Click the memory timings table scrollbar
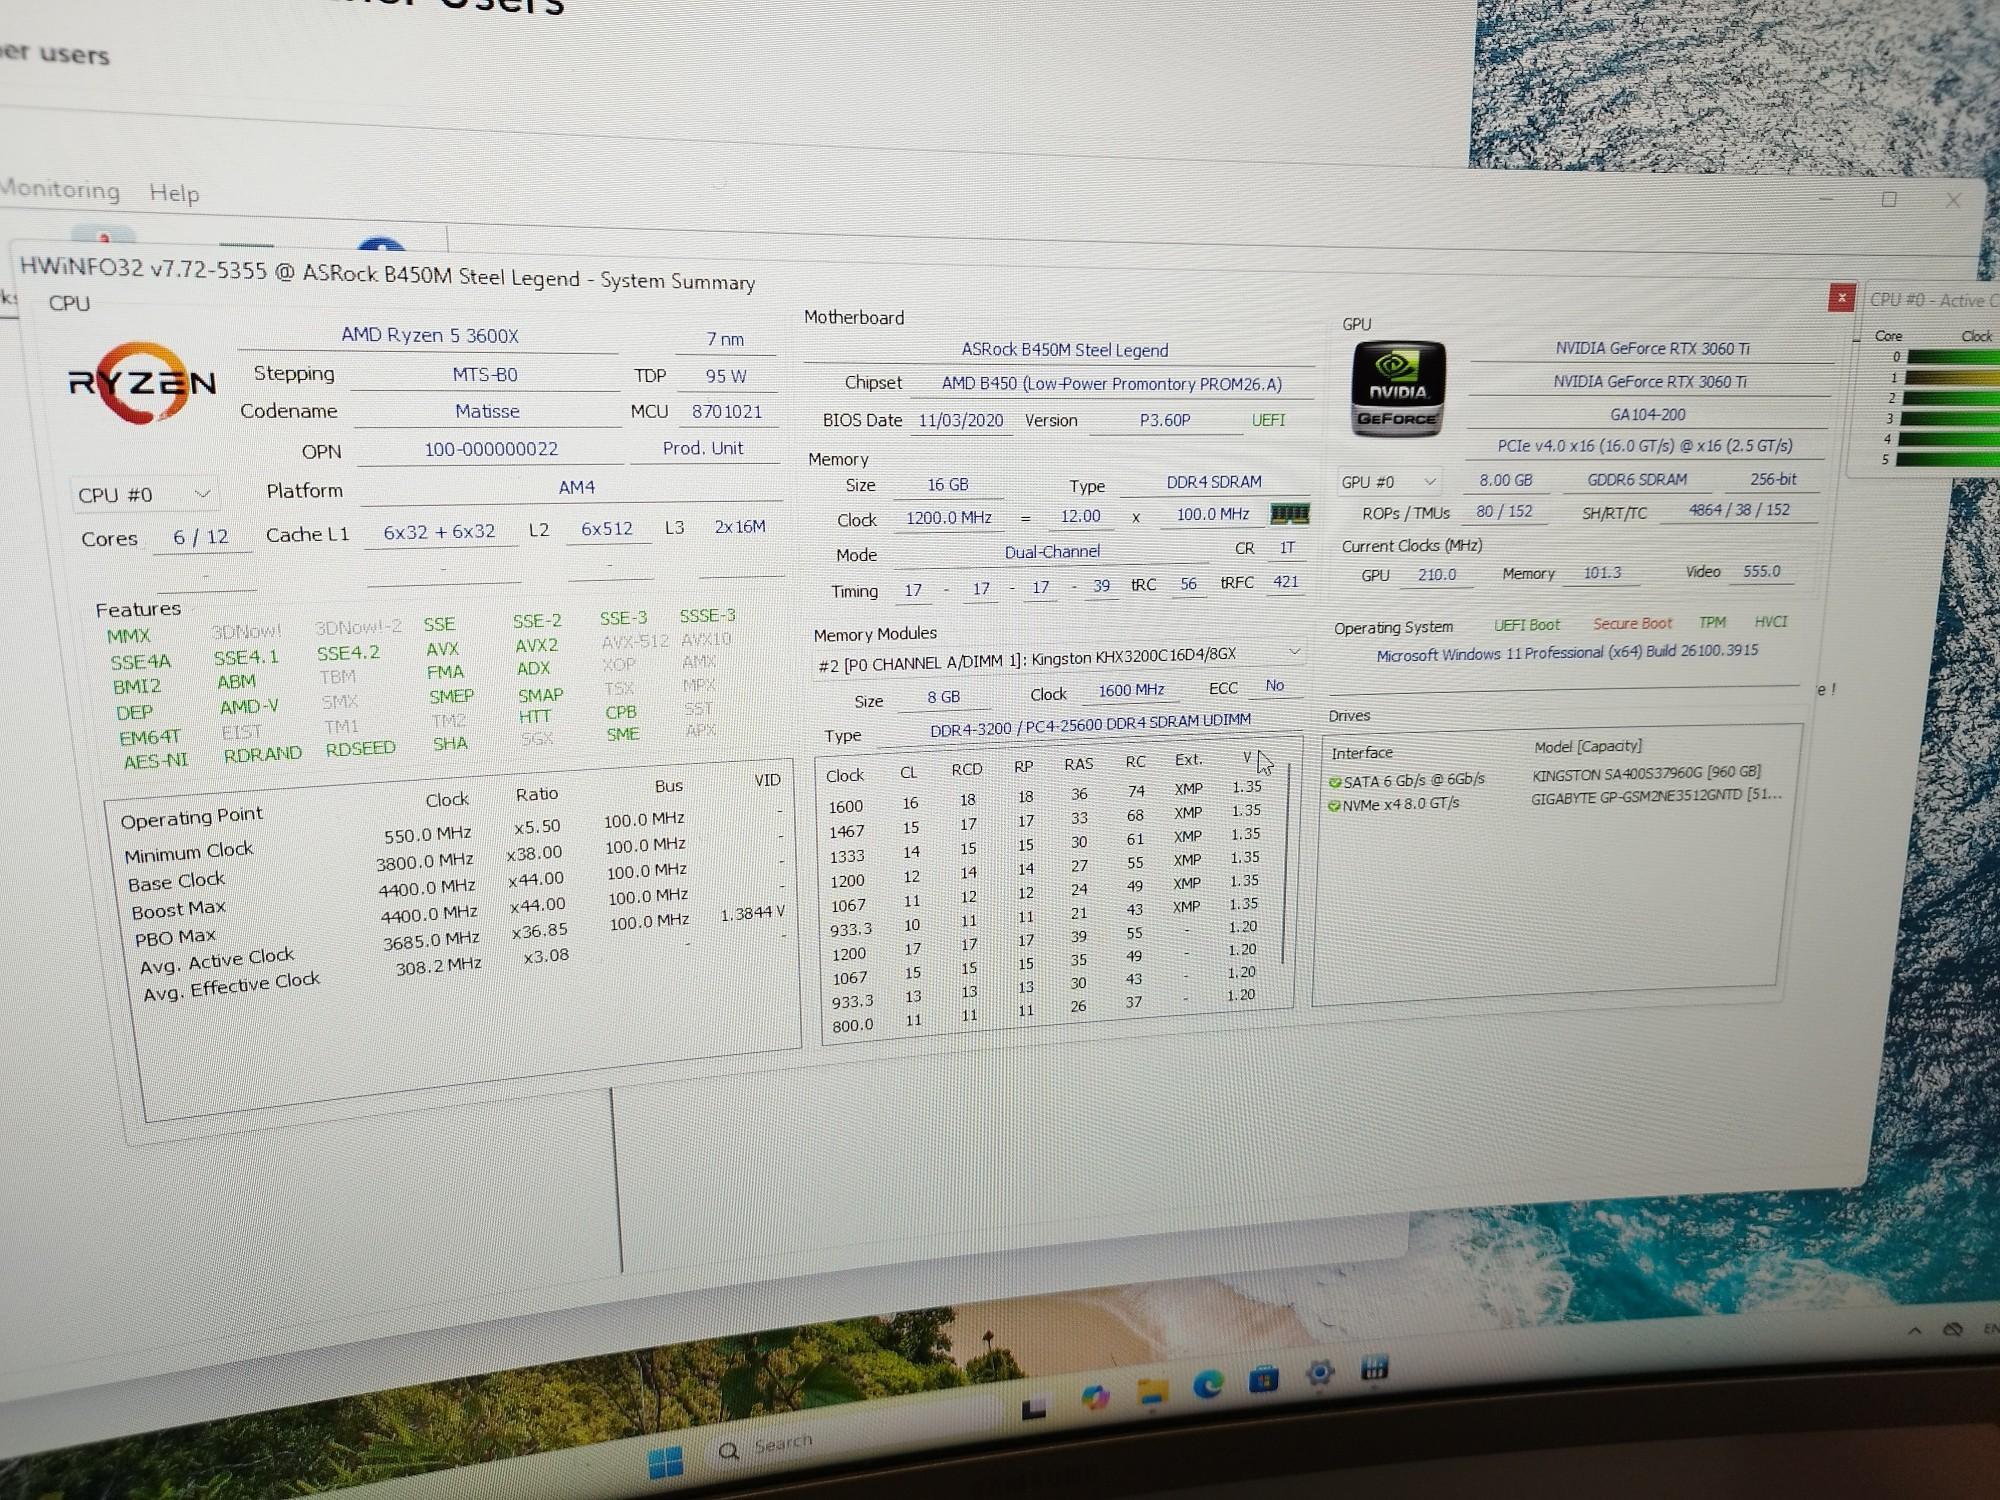The width and height of the screenshot is (2000, 1500). click(1287, 862)
